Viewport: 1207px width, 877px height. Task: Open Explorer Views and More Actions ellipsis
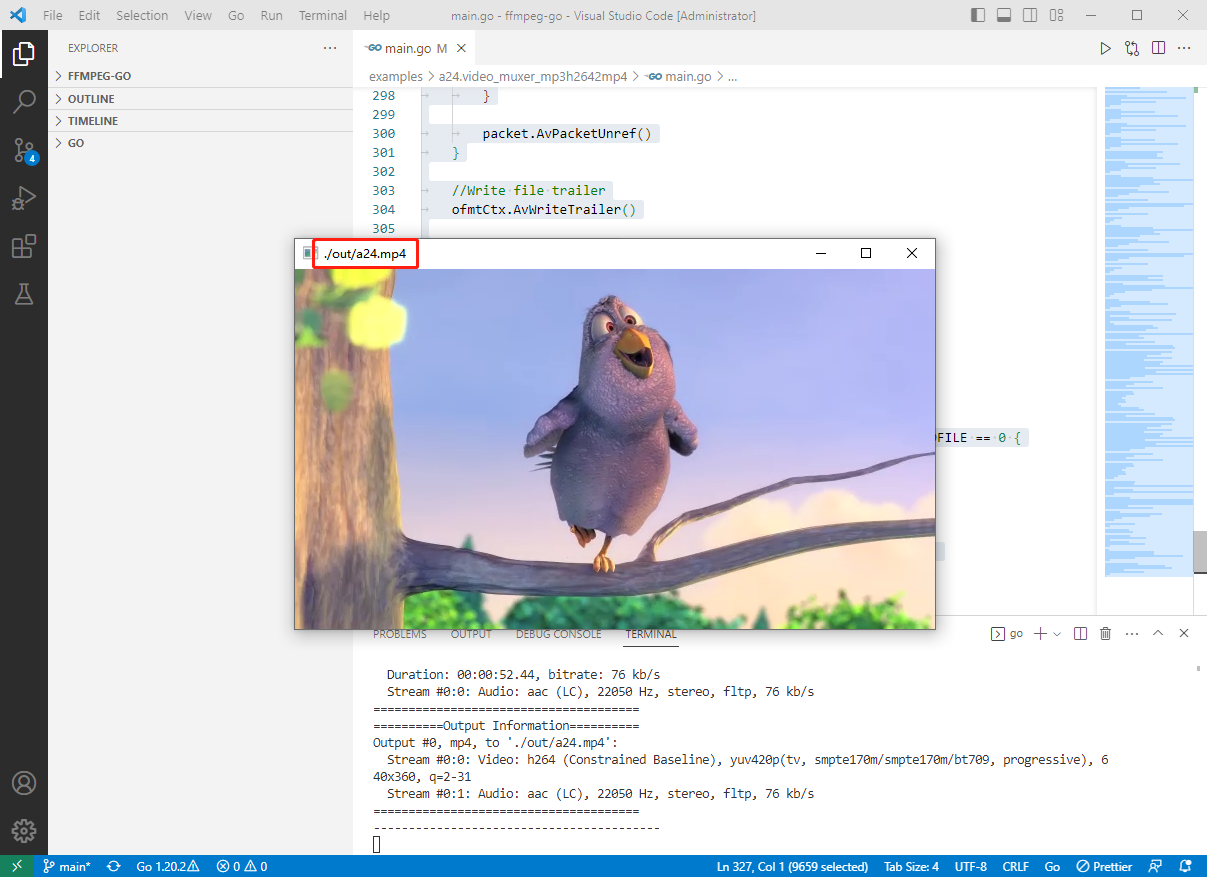pyautogui.click(x=330, y=48)
